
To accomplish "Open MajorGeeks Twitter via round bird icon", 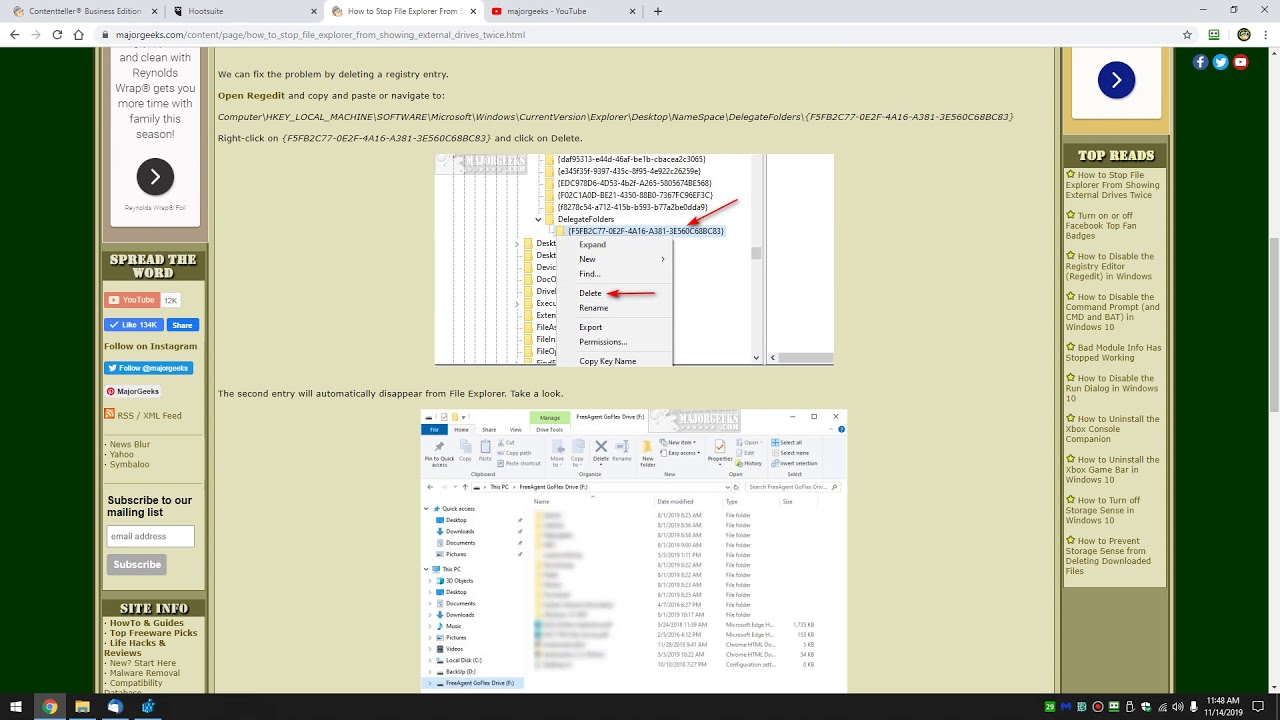I will click(1220, 62).
